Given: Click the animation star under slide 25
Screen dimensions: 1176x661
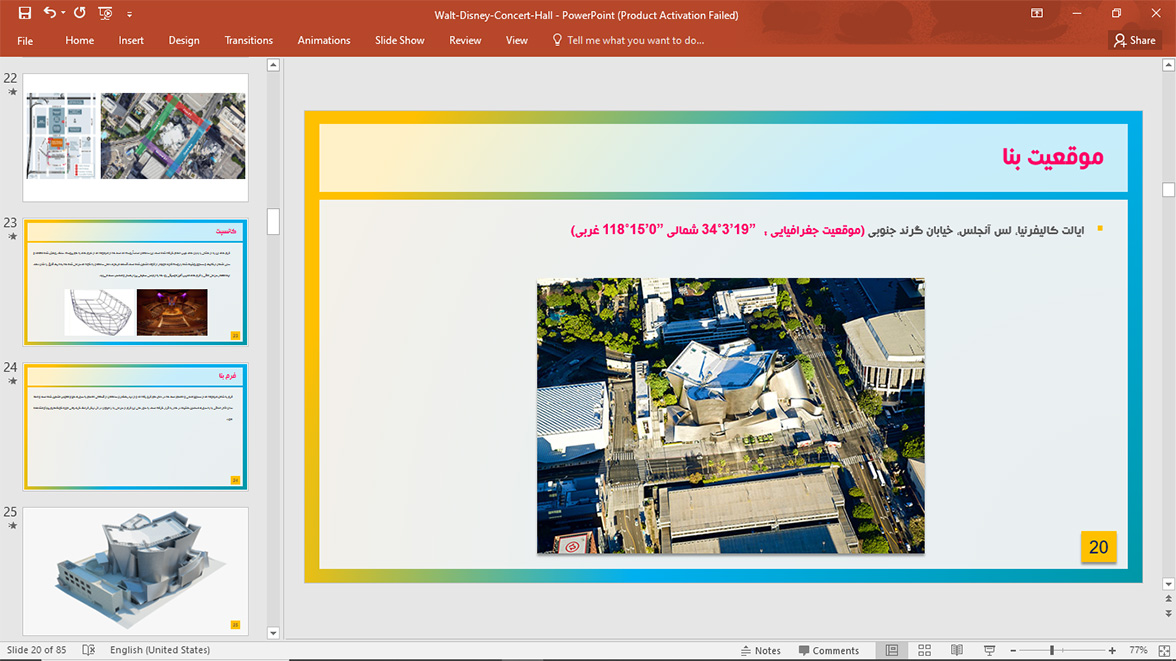Looking at the screenshot, I should tap(12, 526).
